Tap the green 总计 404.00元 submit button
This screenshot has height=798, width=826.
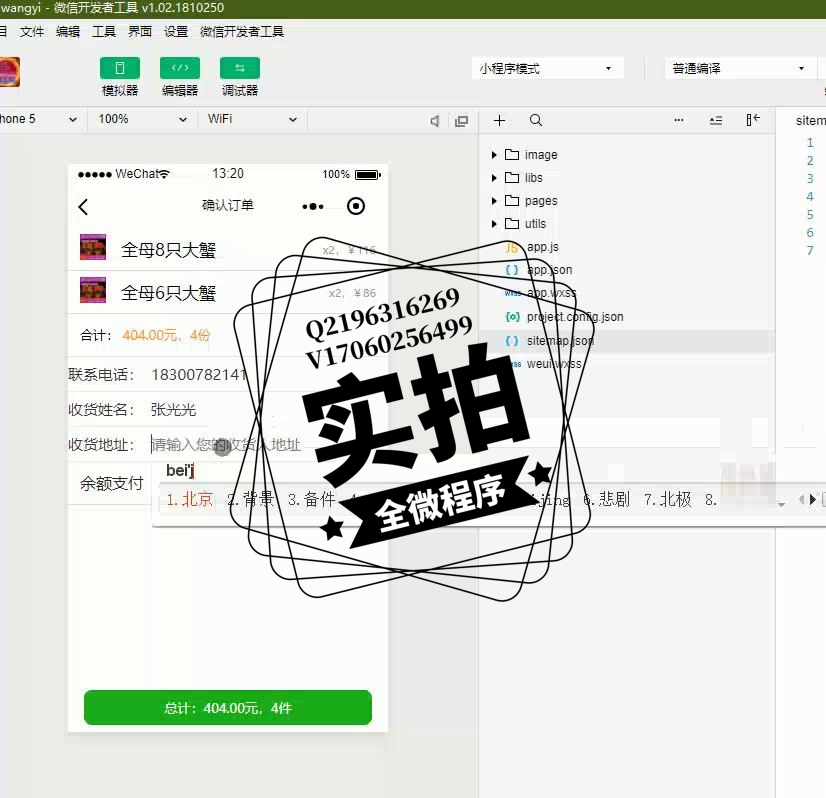pyautogui.click(x=228, y=707)
